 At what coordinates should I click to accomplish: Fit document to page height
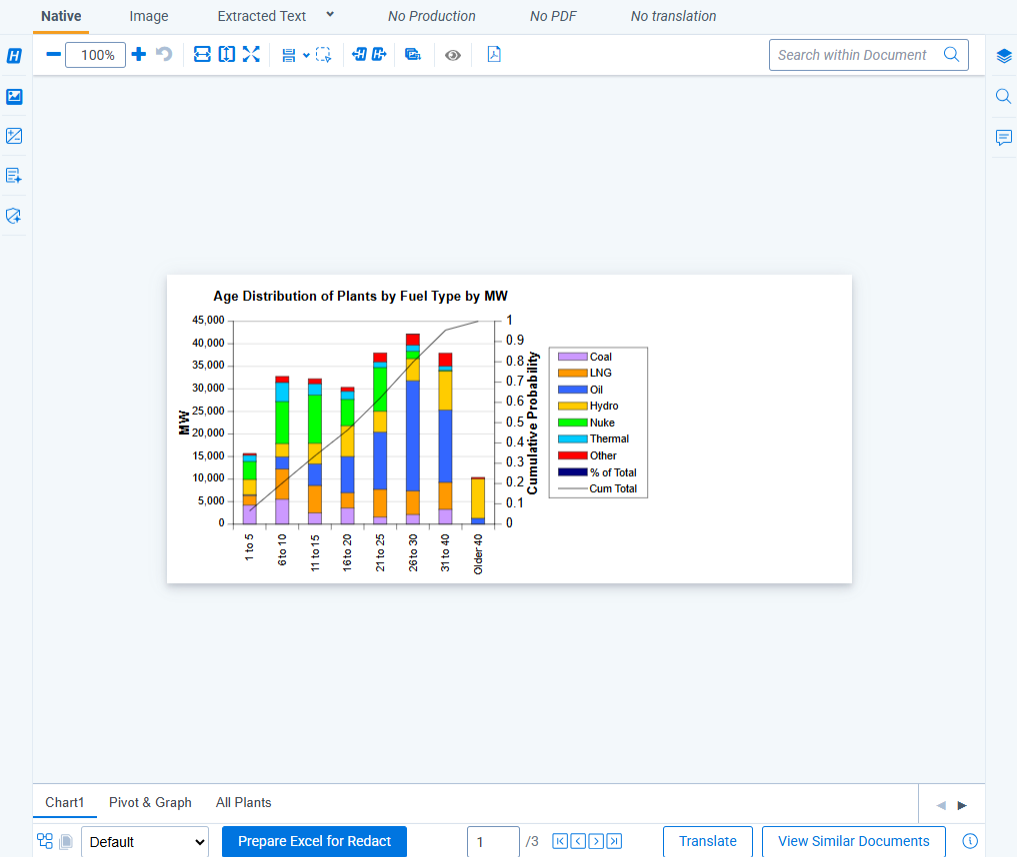227,55
